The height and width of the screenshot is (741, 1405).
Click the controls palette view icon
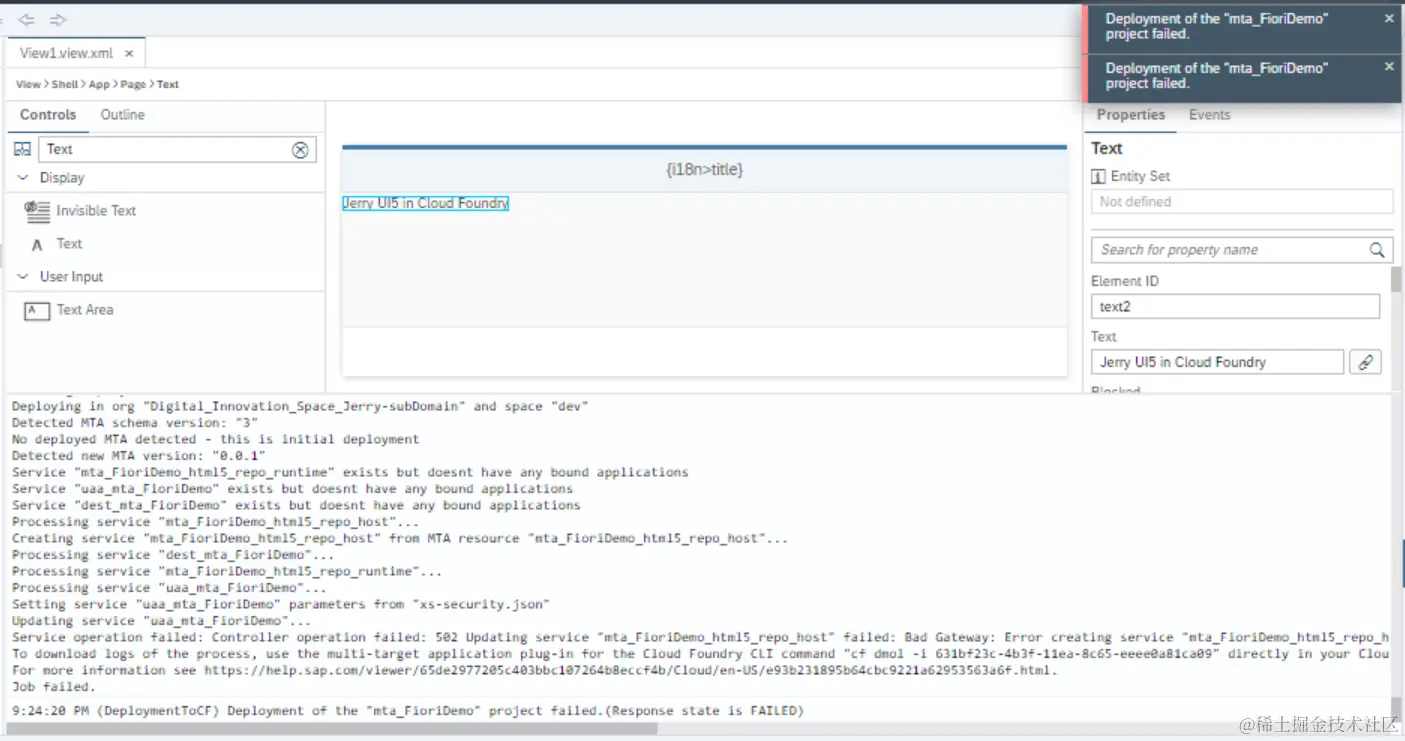(22, 149)
